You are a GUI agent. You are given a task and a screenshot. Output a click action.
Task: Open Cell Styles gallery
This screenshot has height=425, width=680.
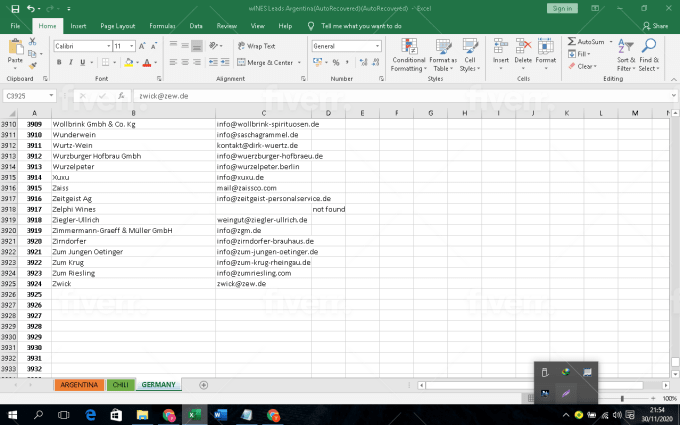[x=469, y=54]
